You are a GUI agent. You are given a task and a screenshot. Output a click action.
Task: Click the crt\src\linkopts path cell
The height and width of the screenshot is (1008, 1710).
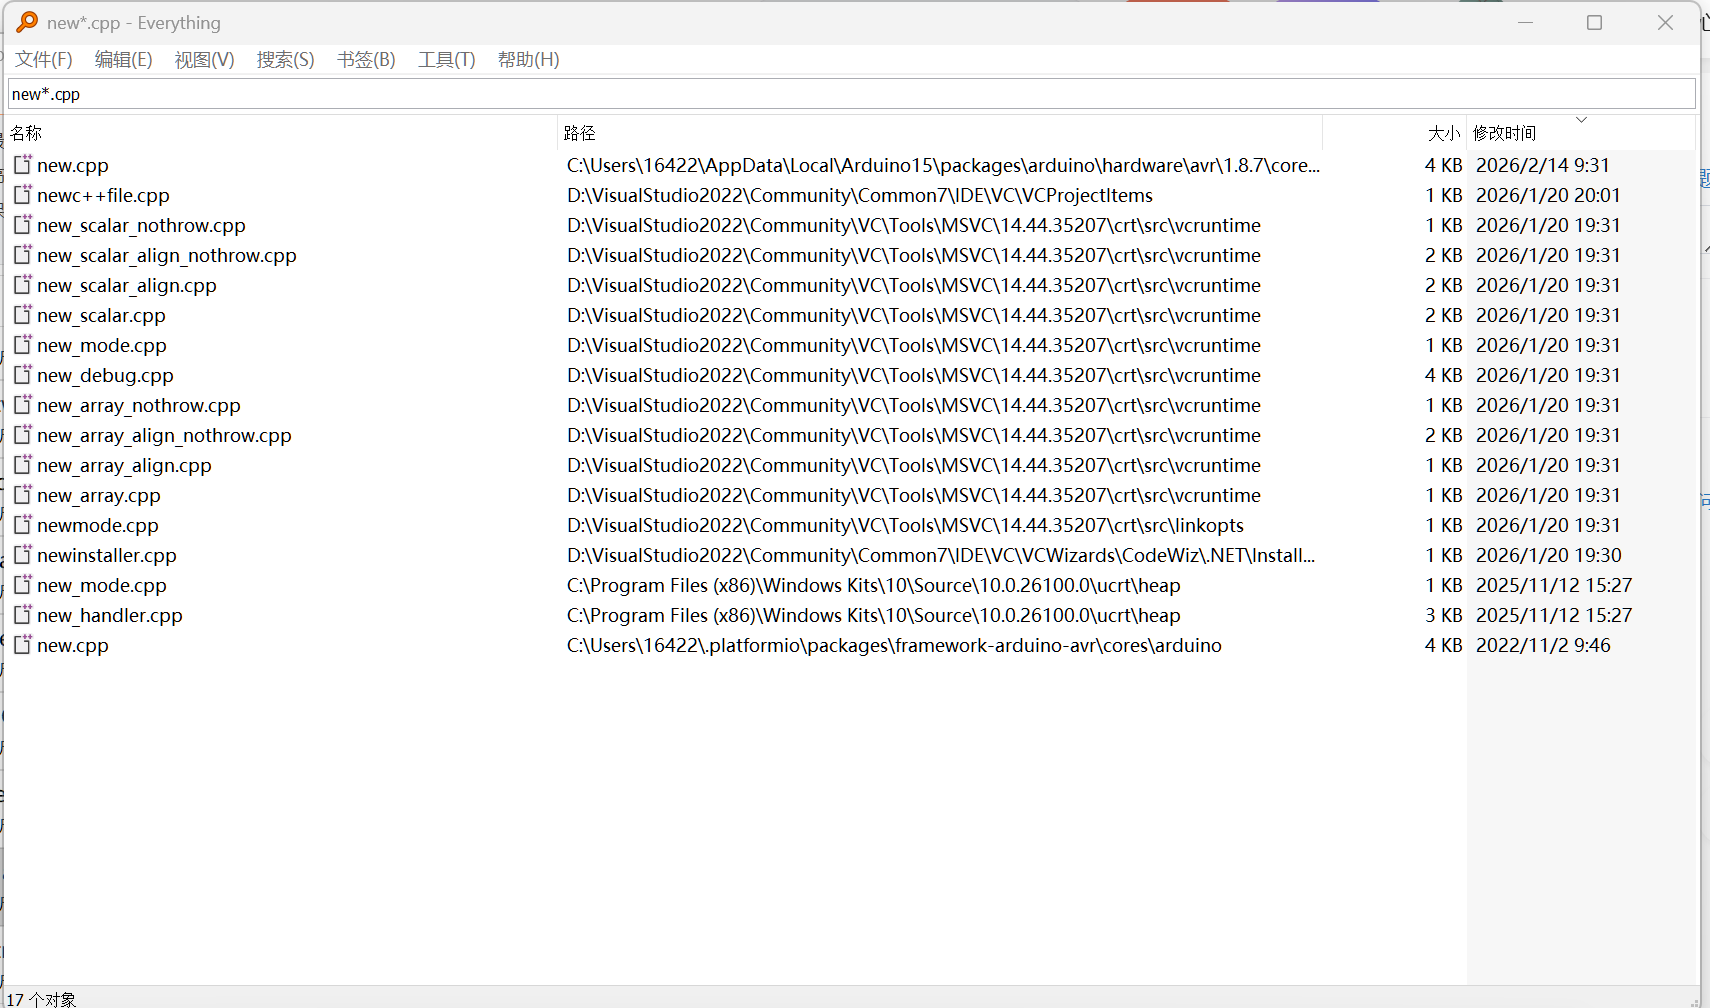click(x=905, y=525)
